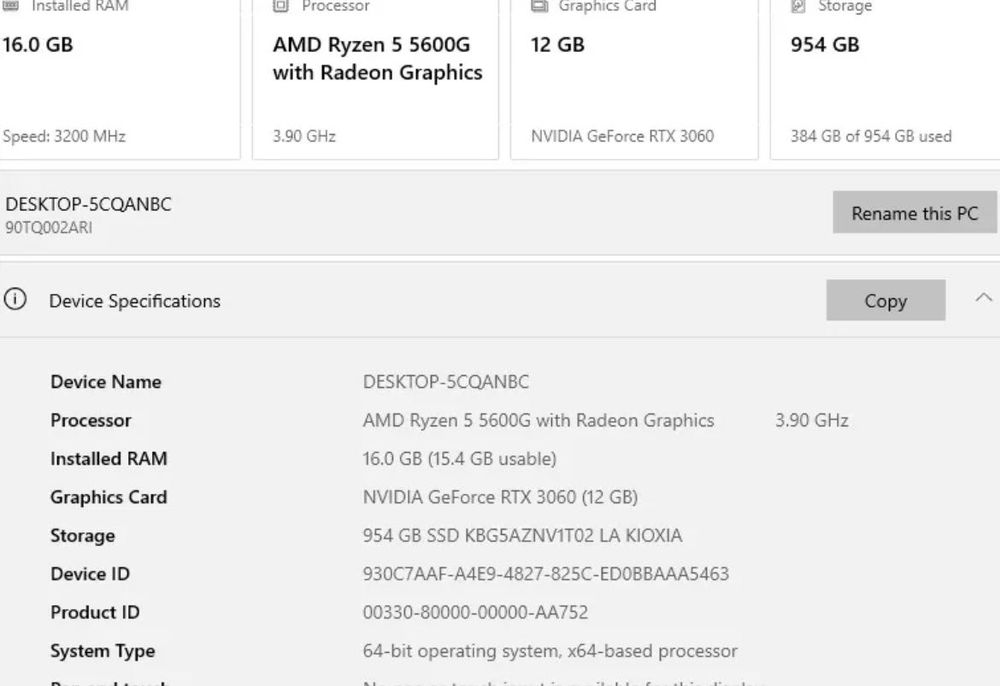Click the DESKTOP-5CQANBC name in the PC header
The width and height of the screenshot is (1000, 686).
click(89, 204)
